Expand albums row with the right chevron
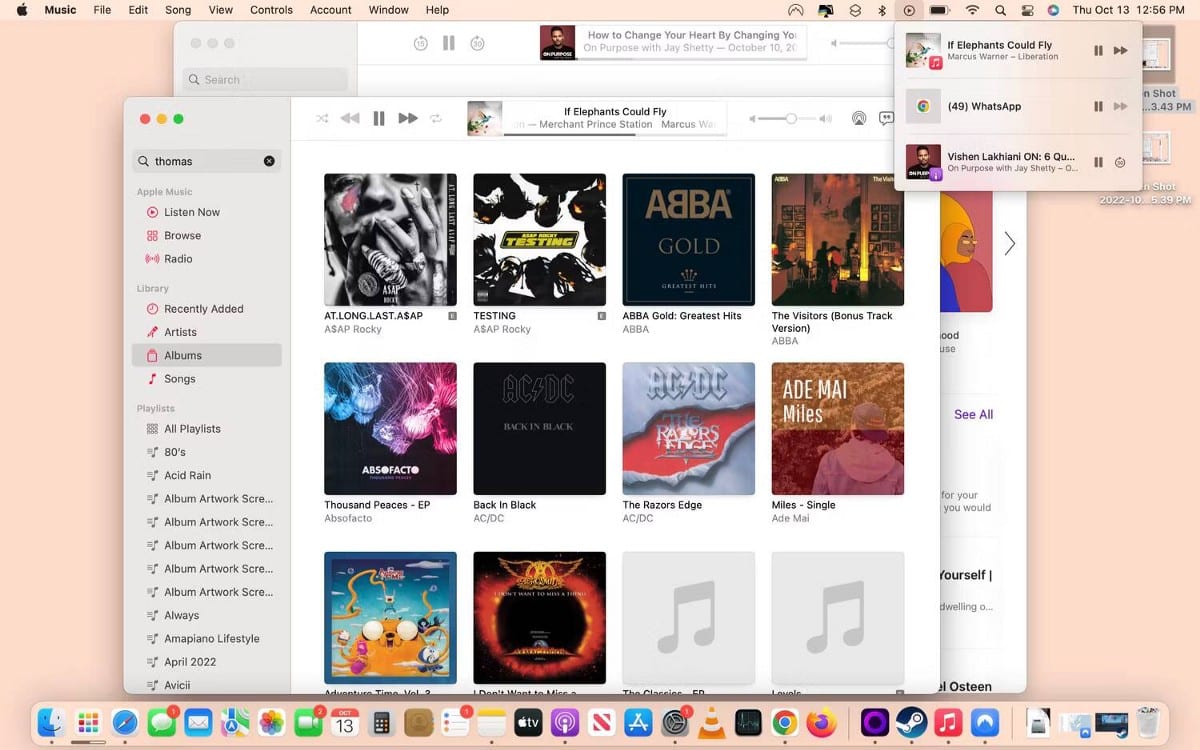Image resolution: width=1200 pixels, height=750 pixels. click(x=1009, y=243)
